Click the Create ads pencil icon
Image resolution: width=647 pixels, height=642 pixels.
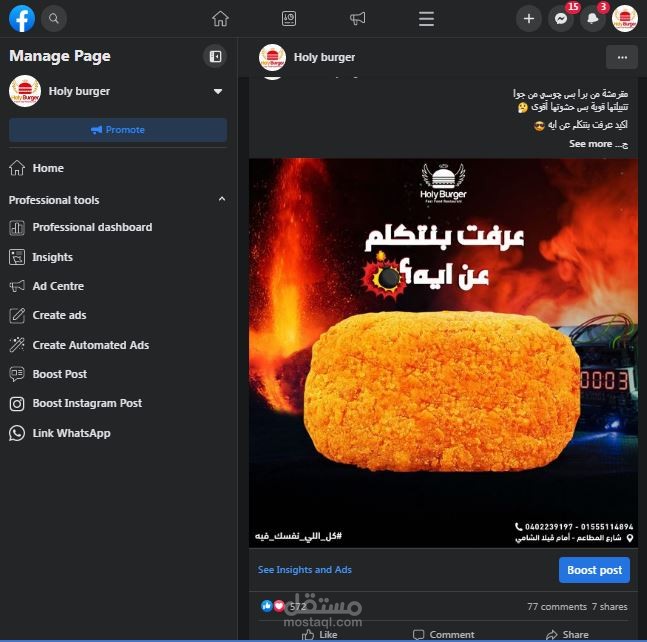point(17,316)
